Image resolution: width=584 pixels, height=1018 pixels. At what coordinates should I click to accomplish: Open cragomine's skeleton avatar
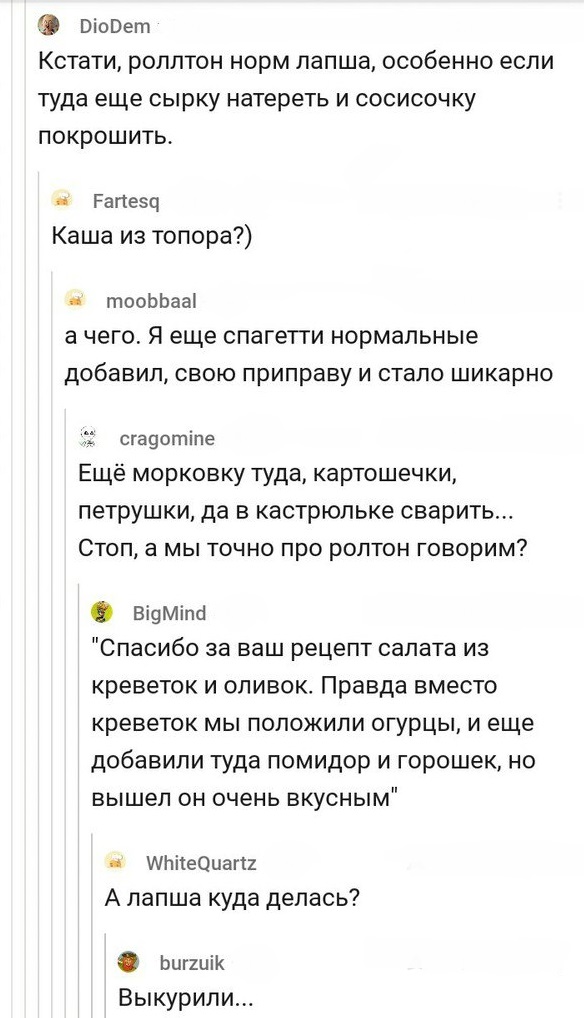pyautogui.click(x=88, y=439)
